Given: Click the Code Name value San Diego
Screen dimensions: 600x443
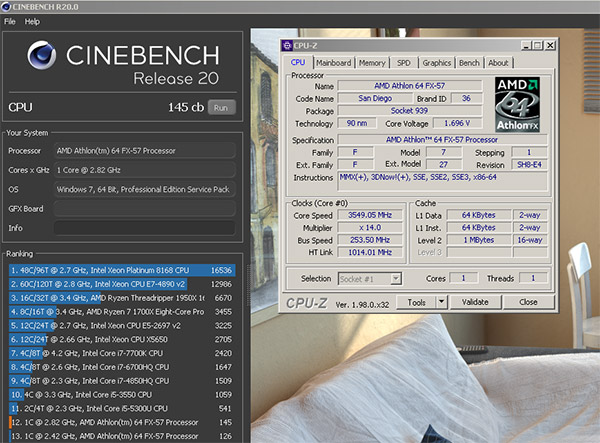Looking at the screenshot, I should point(375,98).
